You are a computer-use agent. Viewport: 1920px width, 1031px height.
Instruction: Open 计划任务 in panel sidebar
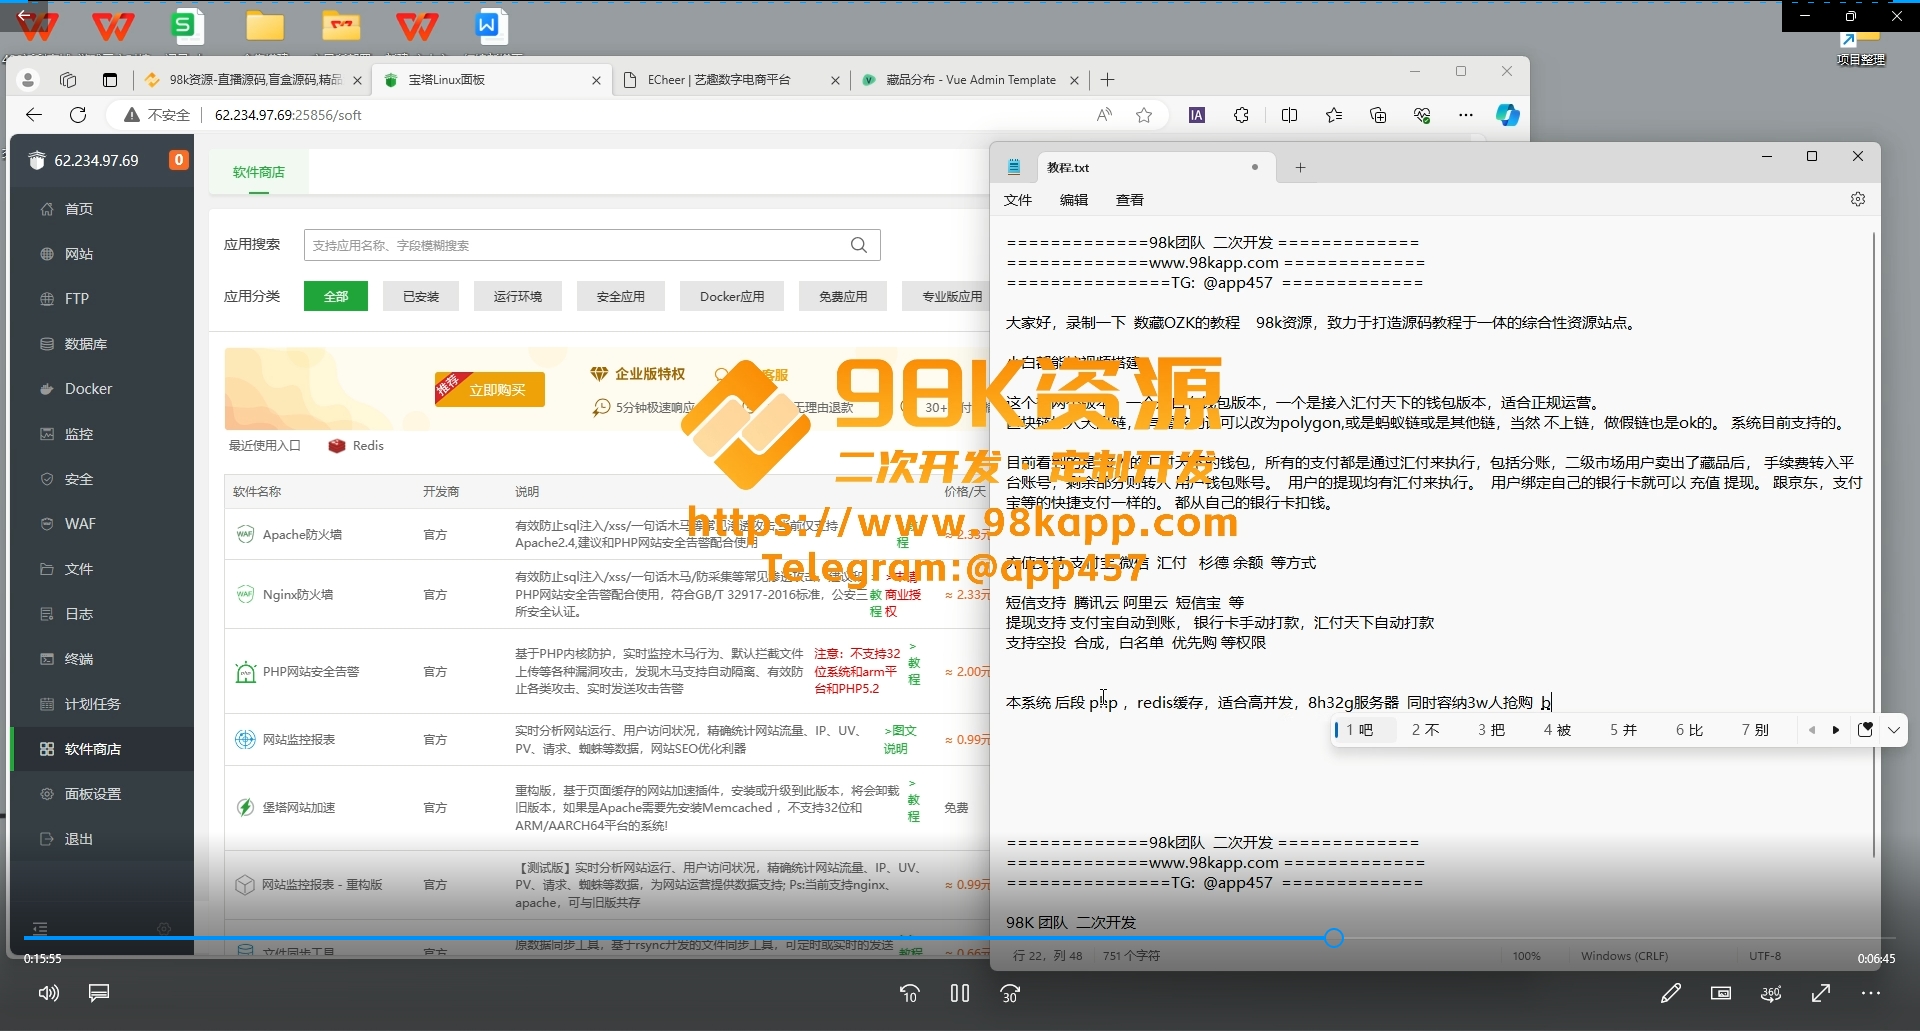(x=102, y=704)
